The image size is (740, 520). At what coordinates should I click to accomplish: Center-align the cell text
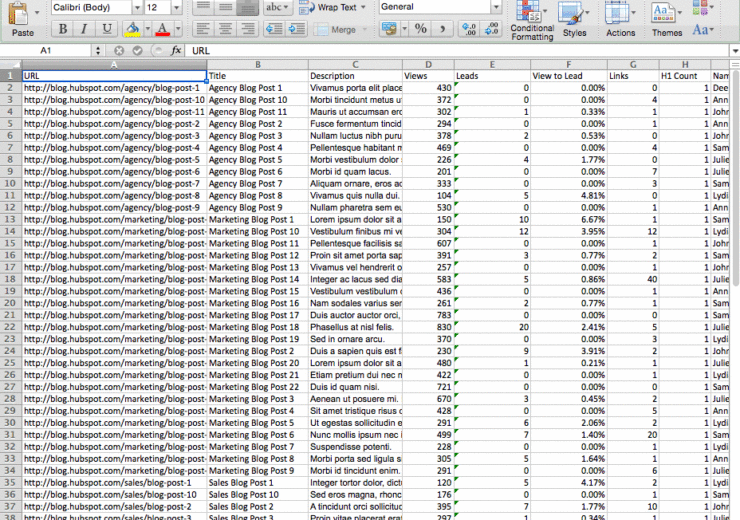pos(226,29)
